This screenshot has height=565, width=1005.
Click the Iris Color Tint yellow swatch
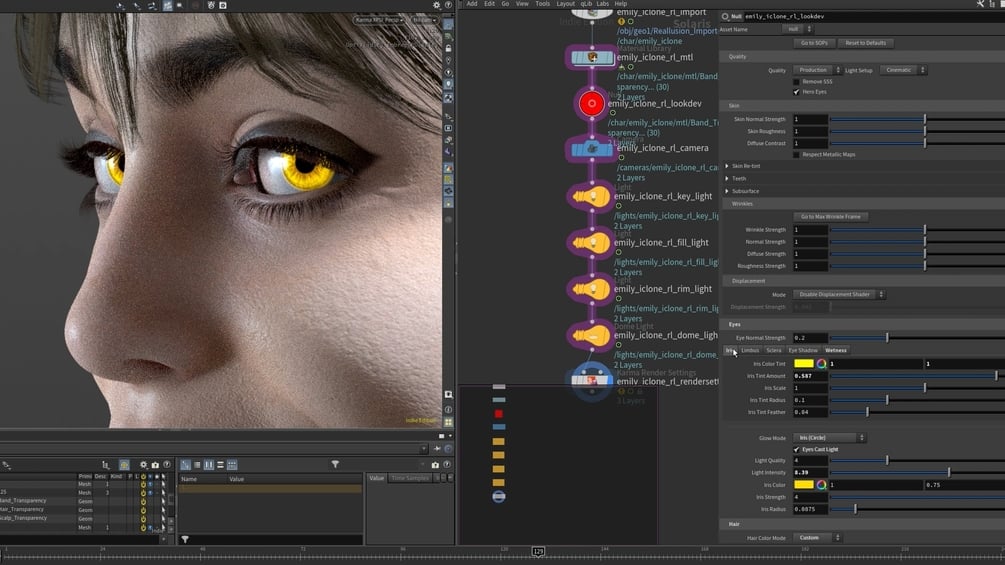pos(804,364)
